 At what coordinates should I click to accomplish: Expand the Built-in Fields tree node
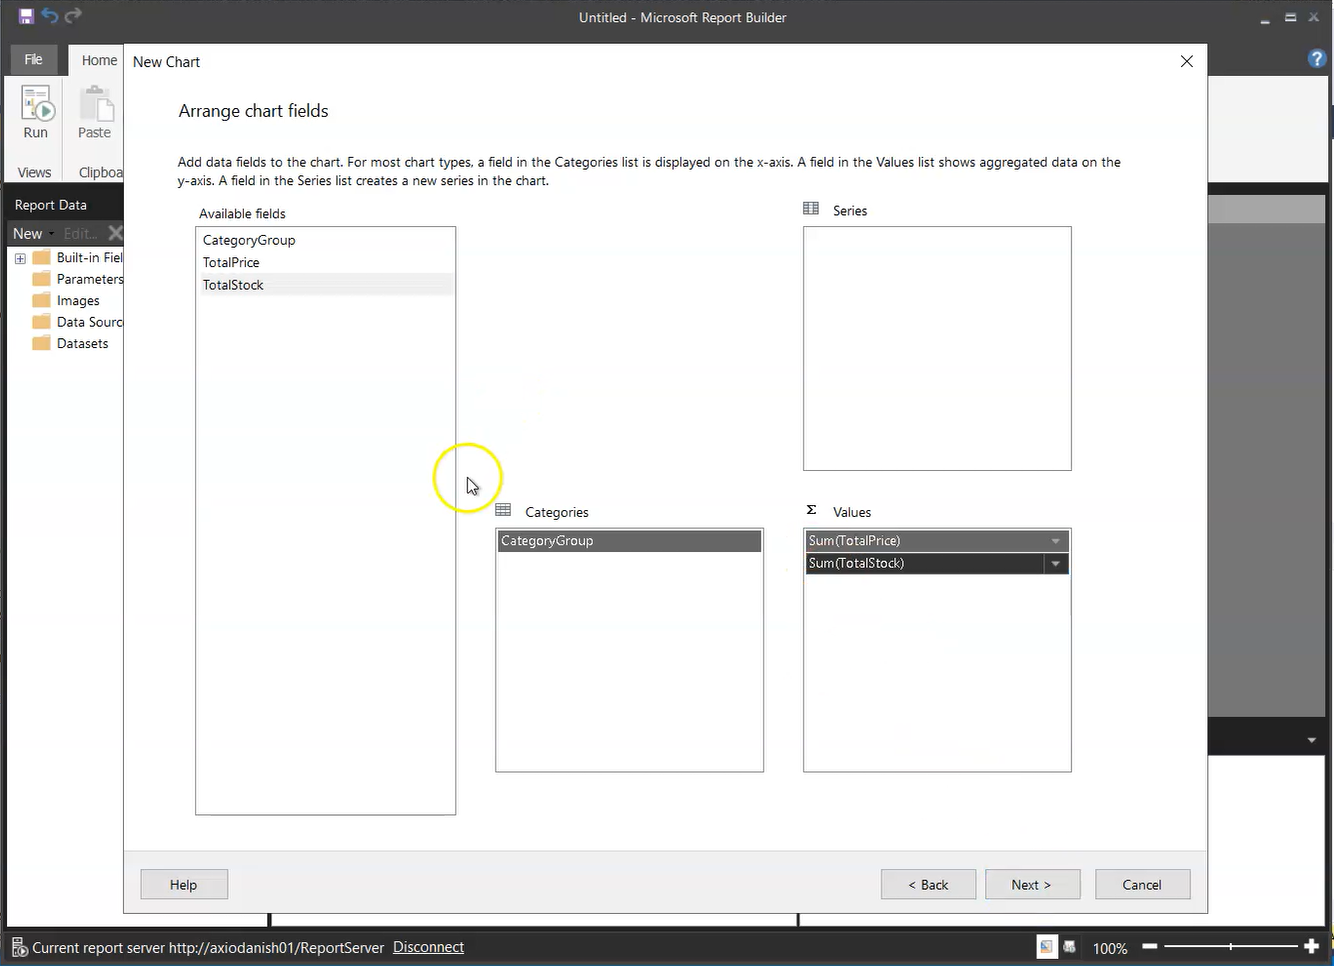click(20, 258)
